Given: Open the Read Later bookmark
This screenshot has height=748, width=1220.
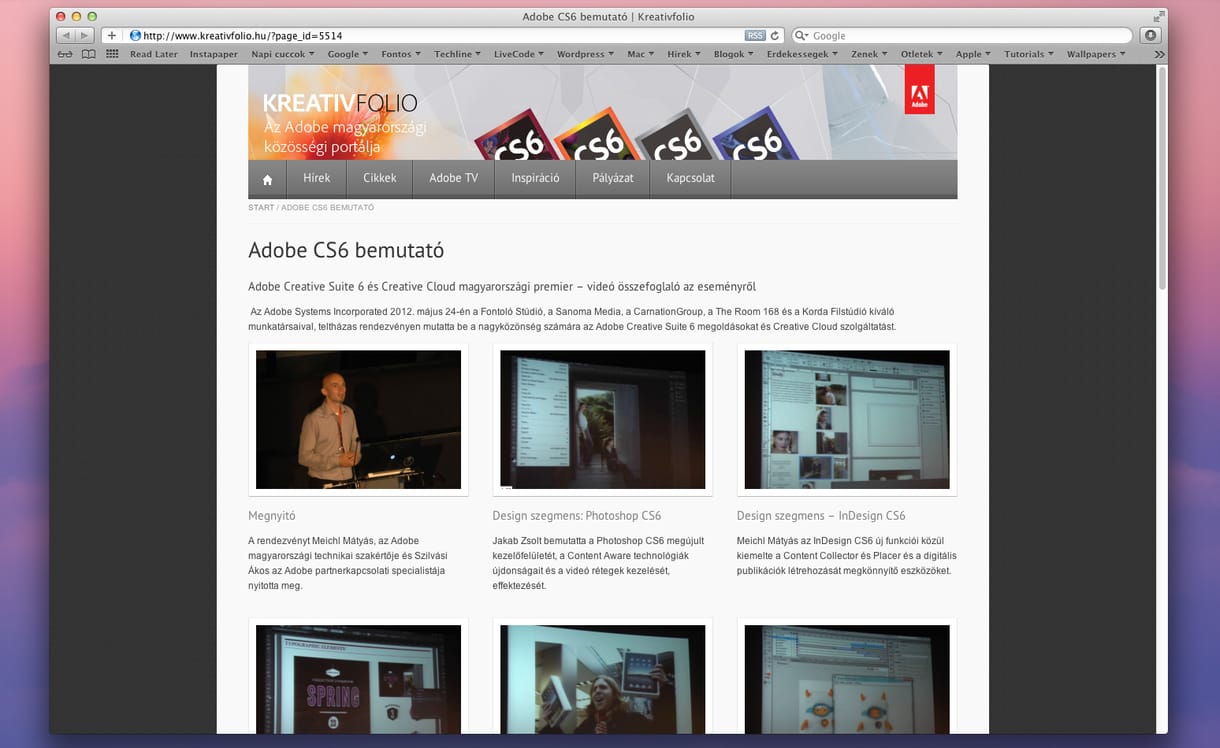Looking at the screenshot, I should tap(154, 54).
